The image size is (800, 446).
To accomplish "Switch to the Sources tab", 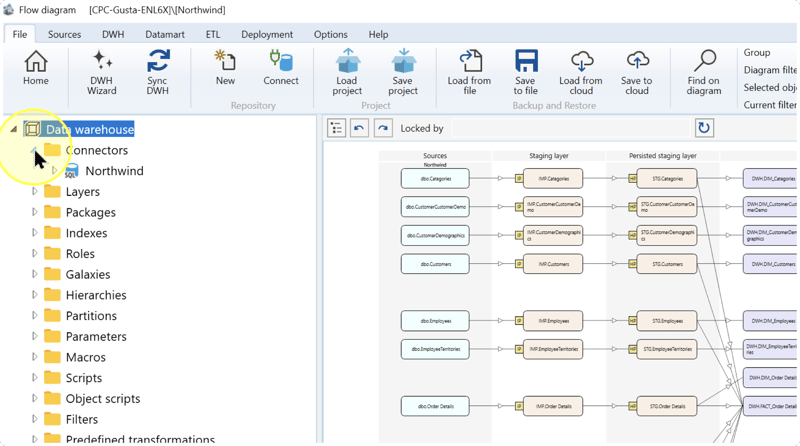I will click(x=64, y=34).
